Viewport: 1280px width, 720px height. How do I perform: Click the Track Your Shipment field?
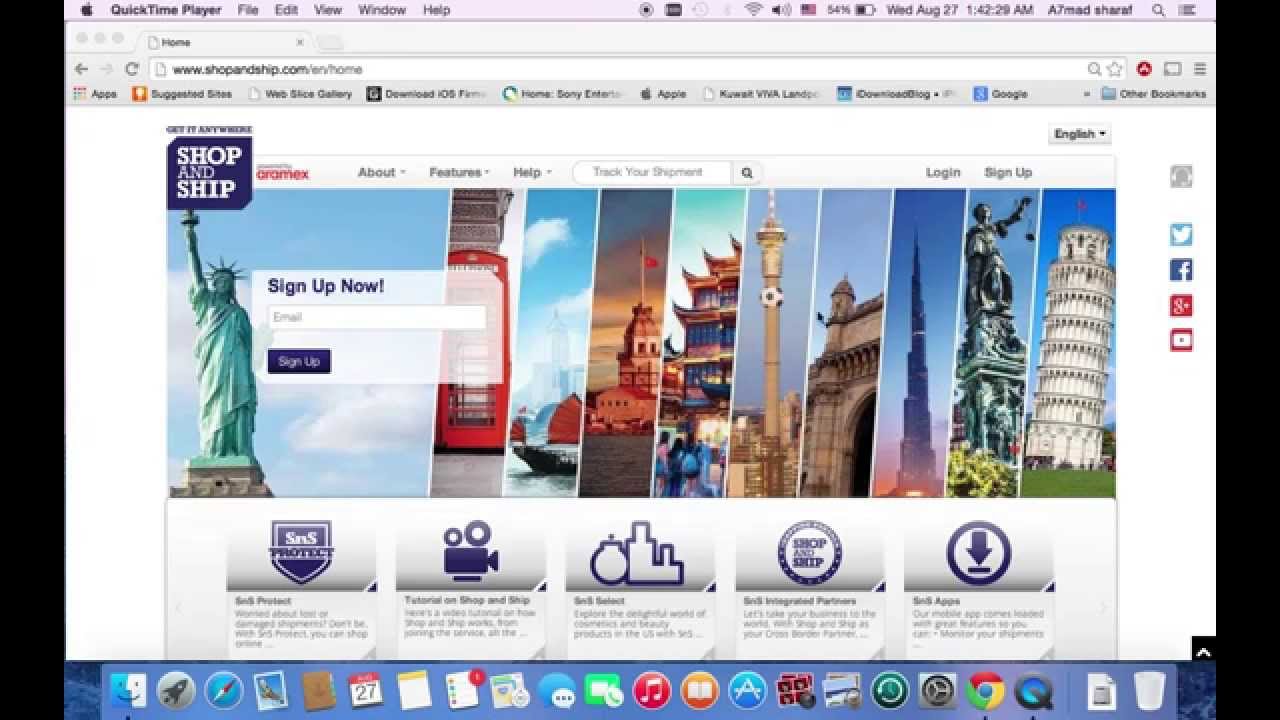652,173
